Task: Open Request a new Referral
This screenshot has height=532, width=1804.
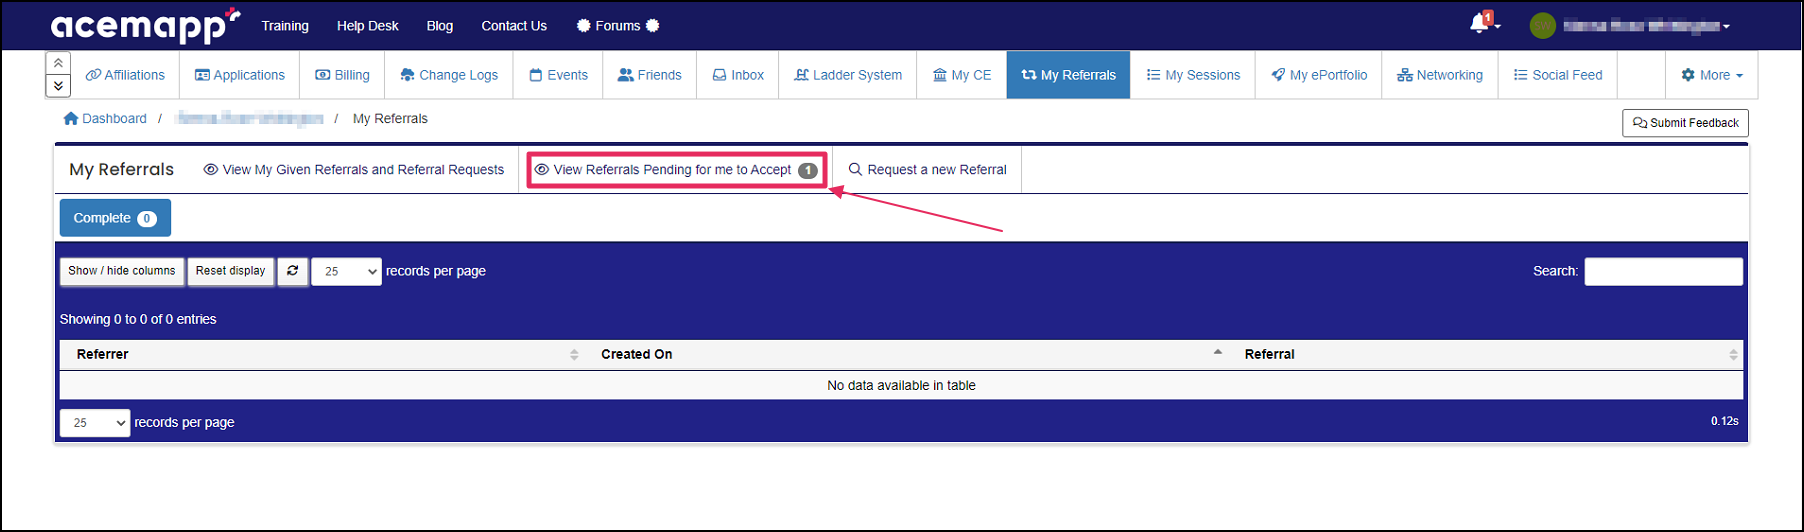Action: click(927, 170)
